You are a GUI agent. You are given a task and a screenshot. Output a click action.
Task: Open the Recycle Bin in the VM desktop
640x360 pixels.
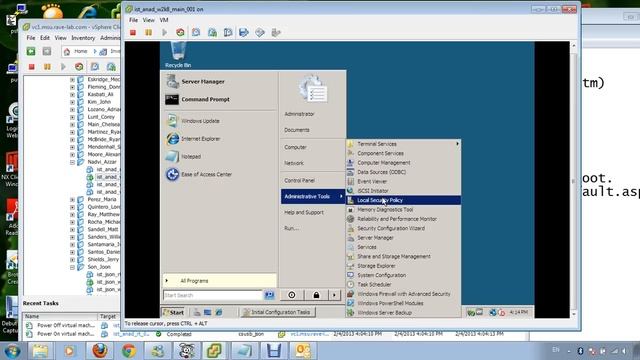tap(178, 54)
